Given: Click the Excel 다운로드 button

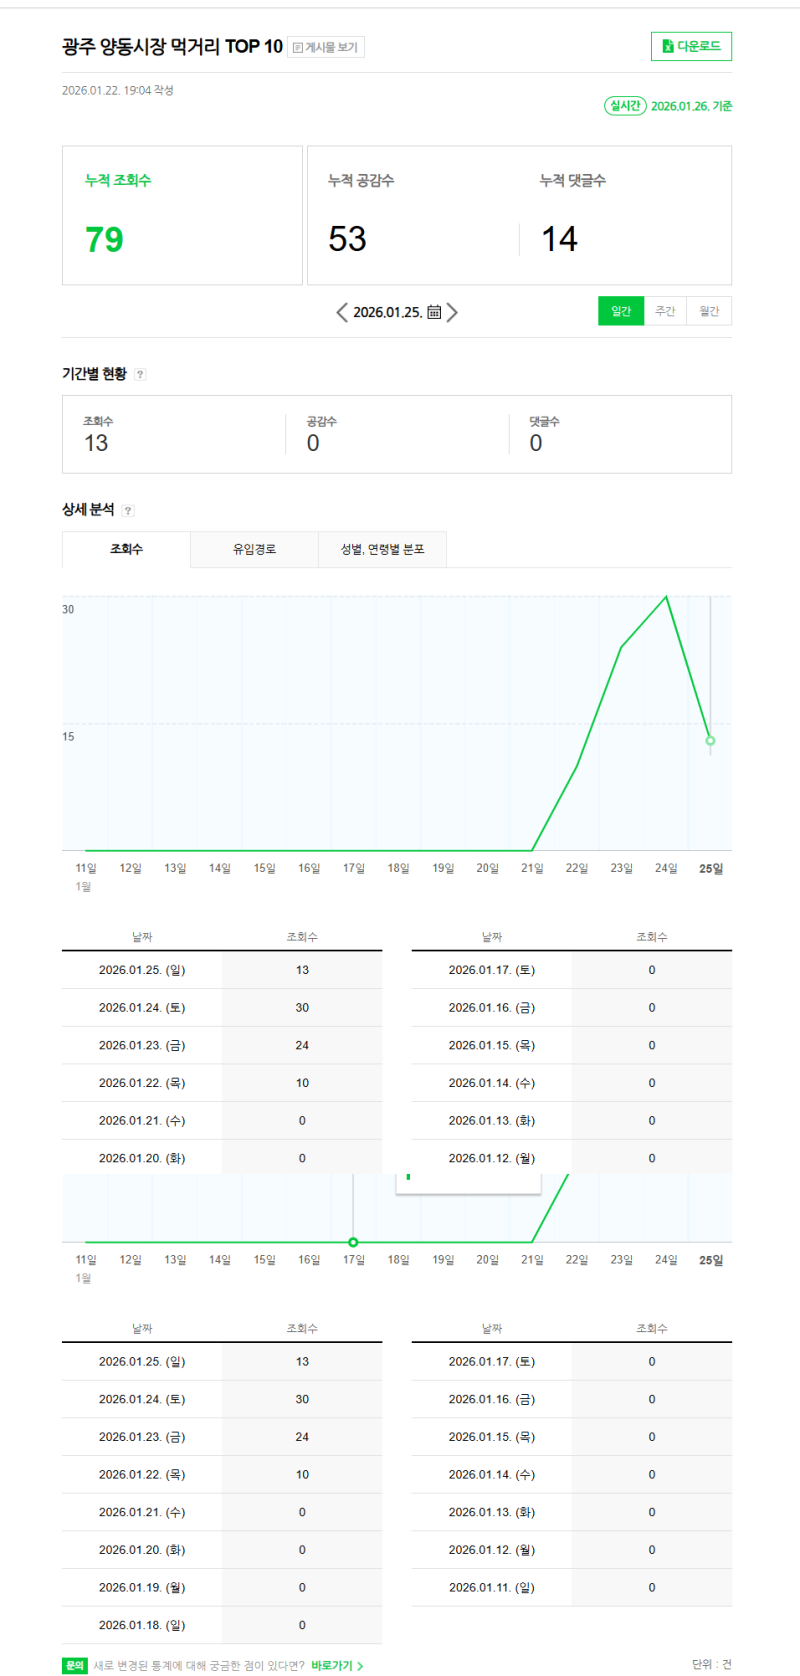Looking at the screenshot, I should point(691,46).
